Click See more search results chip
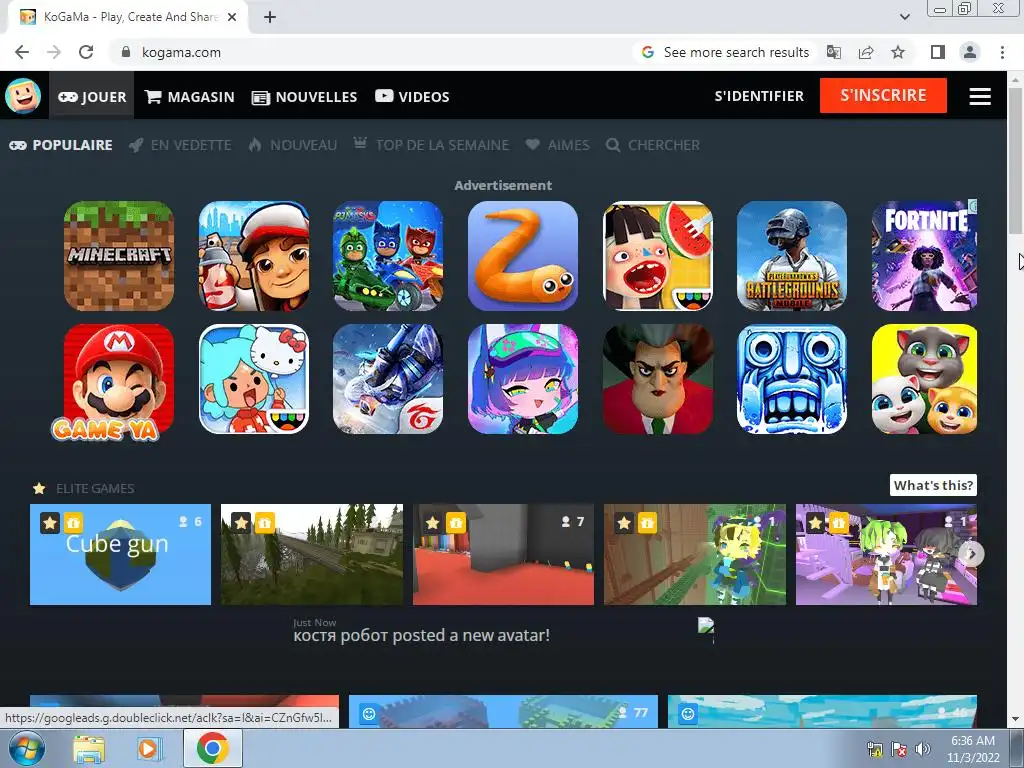The image size is (1024, 768). tap(725, 52)
